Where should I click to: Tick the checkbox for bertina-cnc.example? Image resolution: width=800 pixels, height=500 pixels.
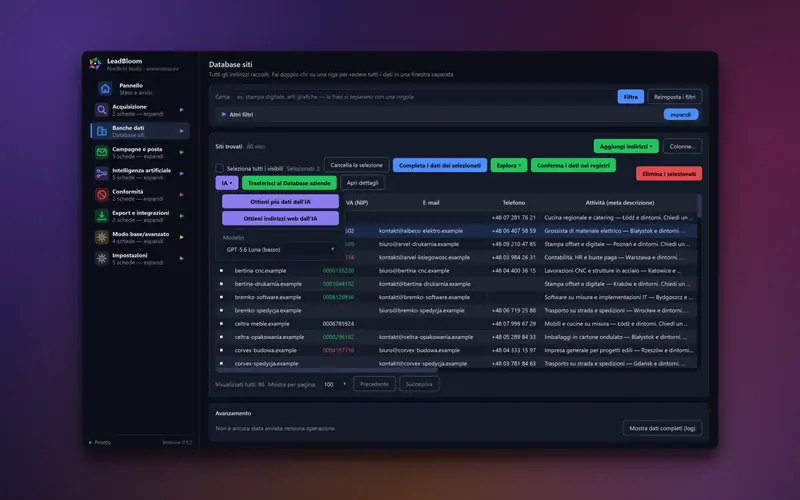(221, 270)
